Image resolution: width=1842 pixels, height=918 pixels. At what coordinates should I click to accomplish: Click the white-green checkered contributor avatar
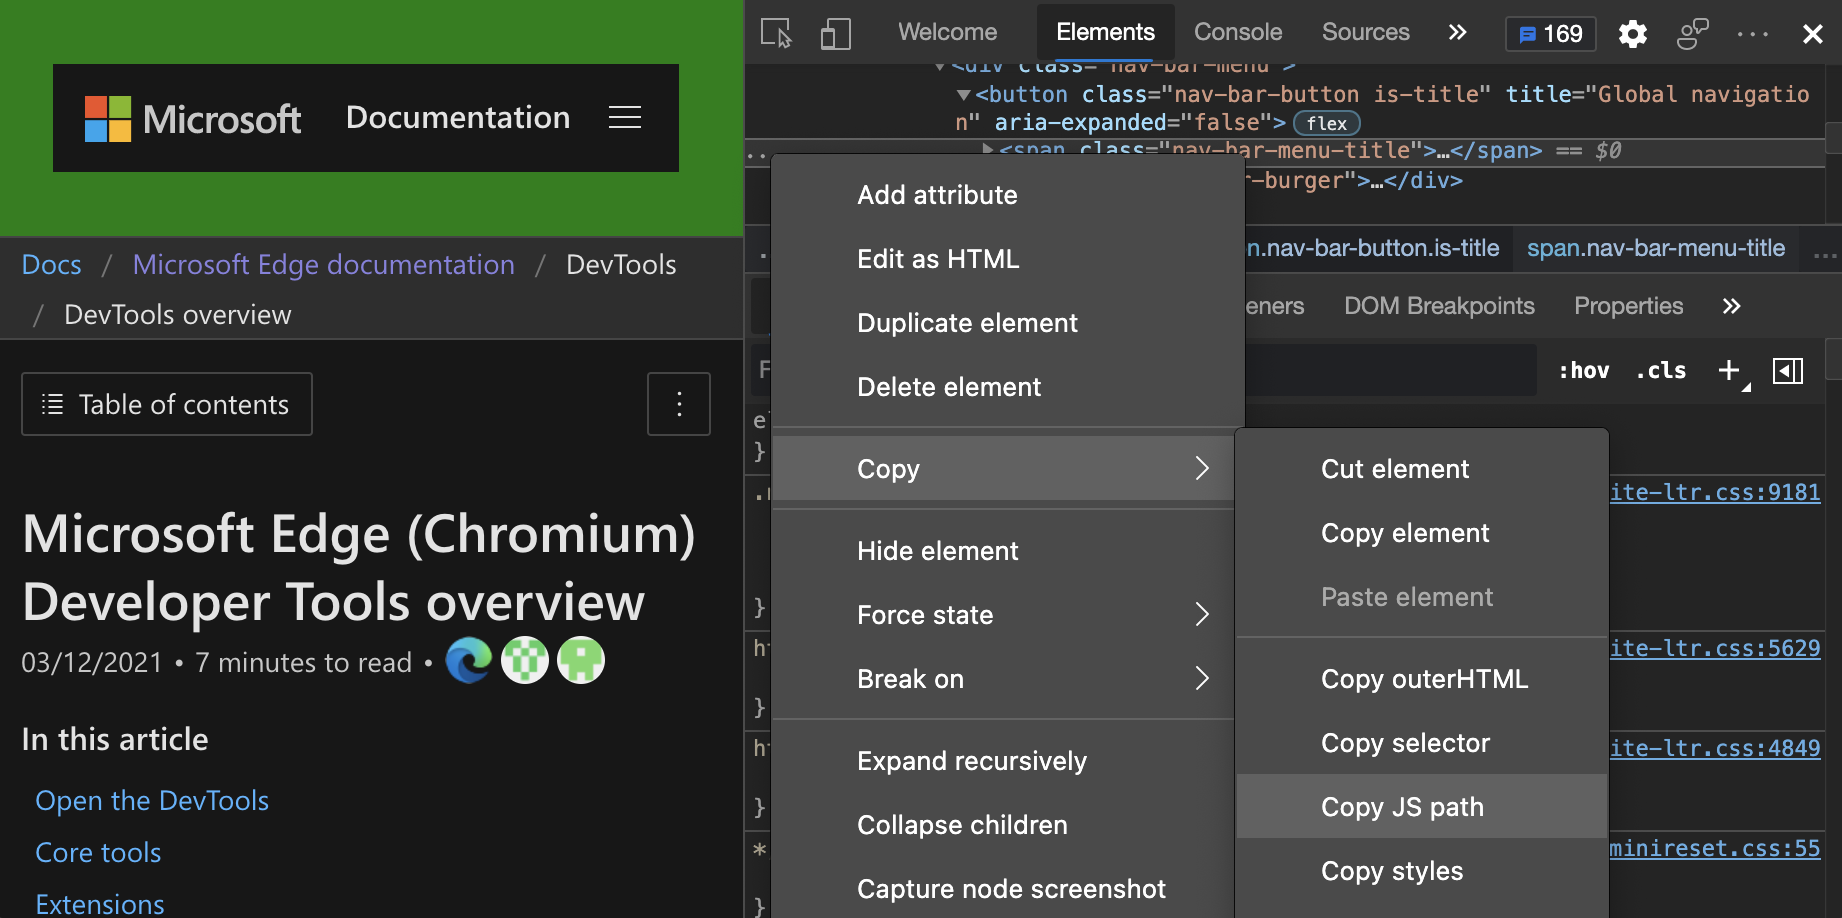tap(525, 660)
